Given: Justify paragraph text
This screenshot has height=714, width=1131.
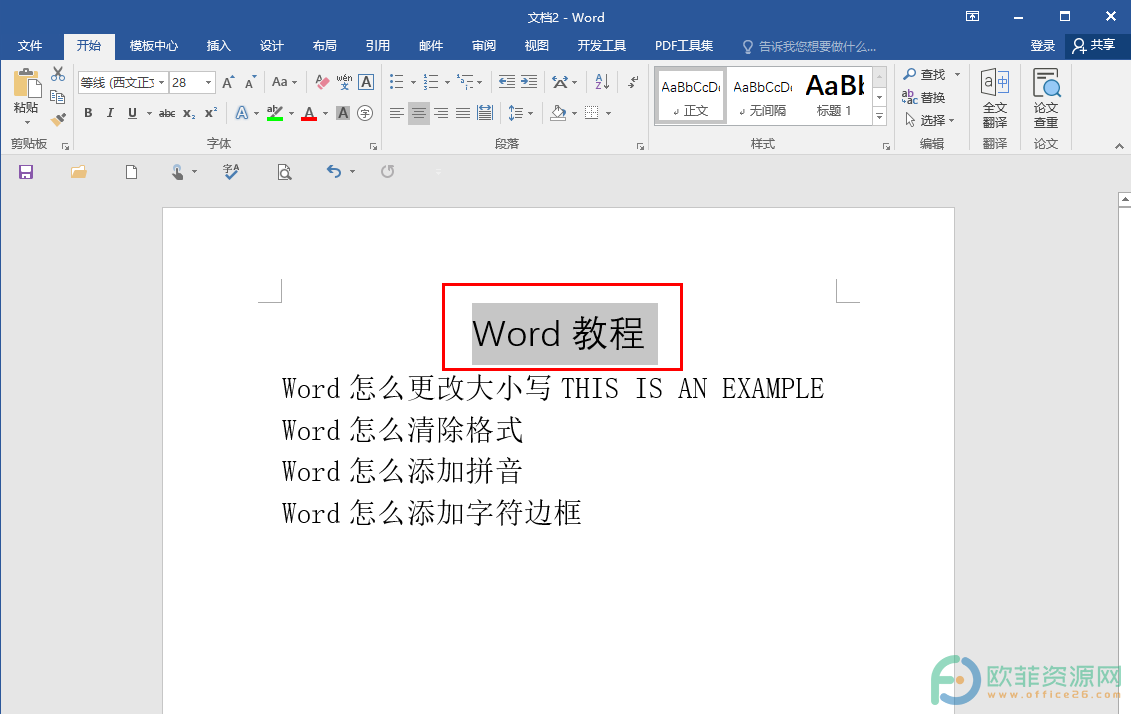Looking at the screenshot, I should pos(463,113).
